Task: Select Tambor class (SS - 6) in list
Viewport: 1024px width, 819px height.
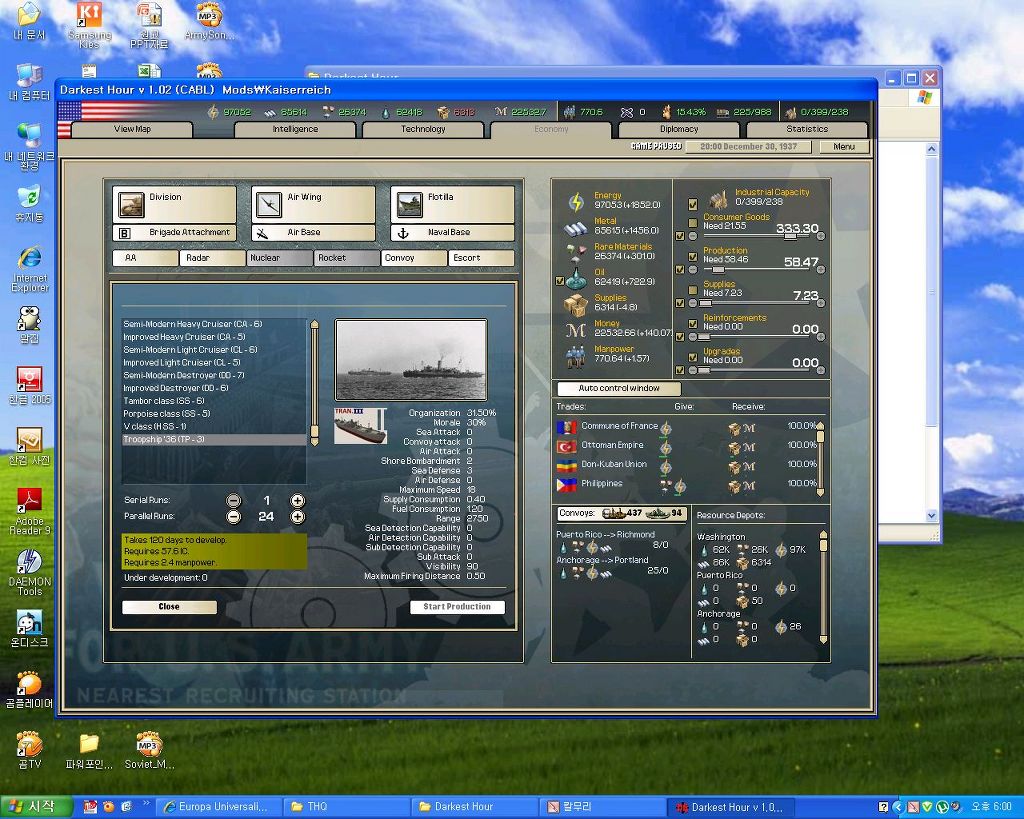Action: [x=214, y=401]
